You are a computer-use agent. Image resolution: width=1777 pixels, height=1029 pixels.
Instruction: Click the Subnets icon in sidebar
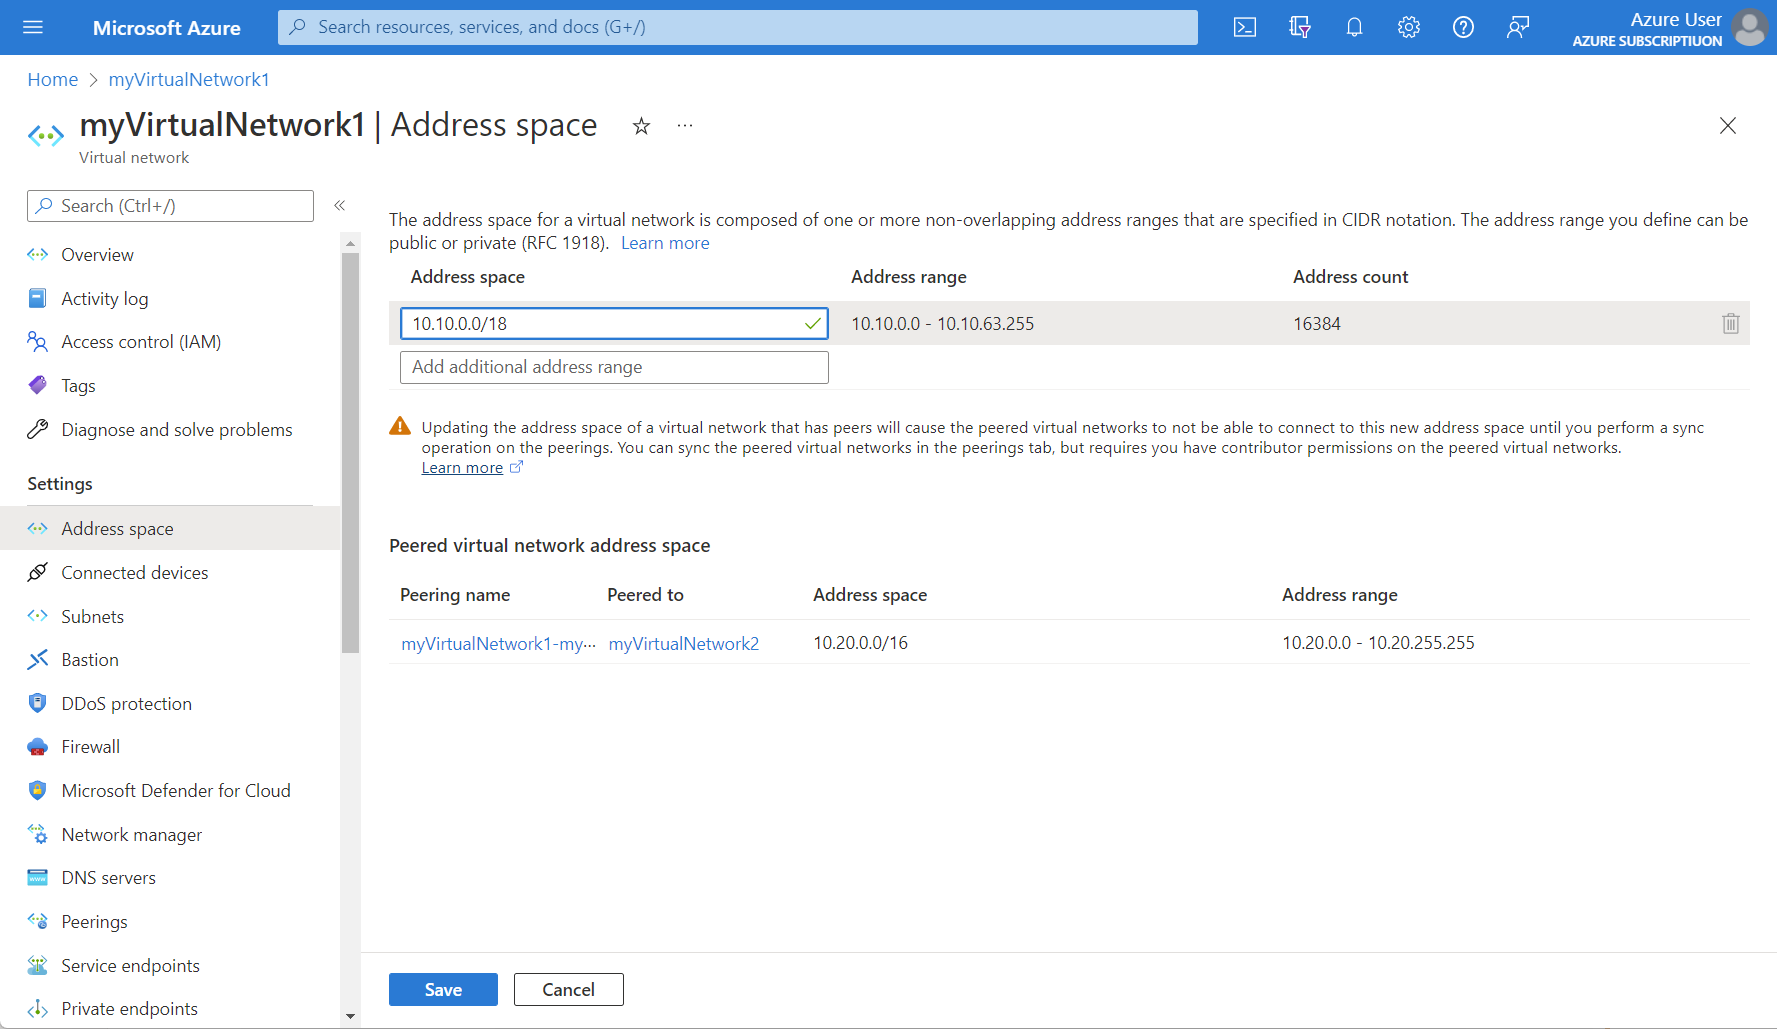click(x=38, y=616)
